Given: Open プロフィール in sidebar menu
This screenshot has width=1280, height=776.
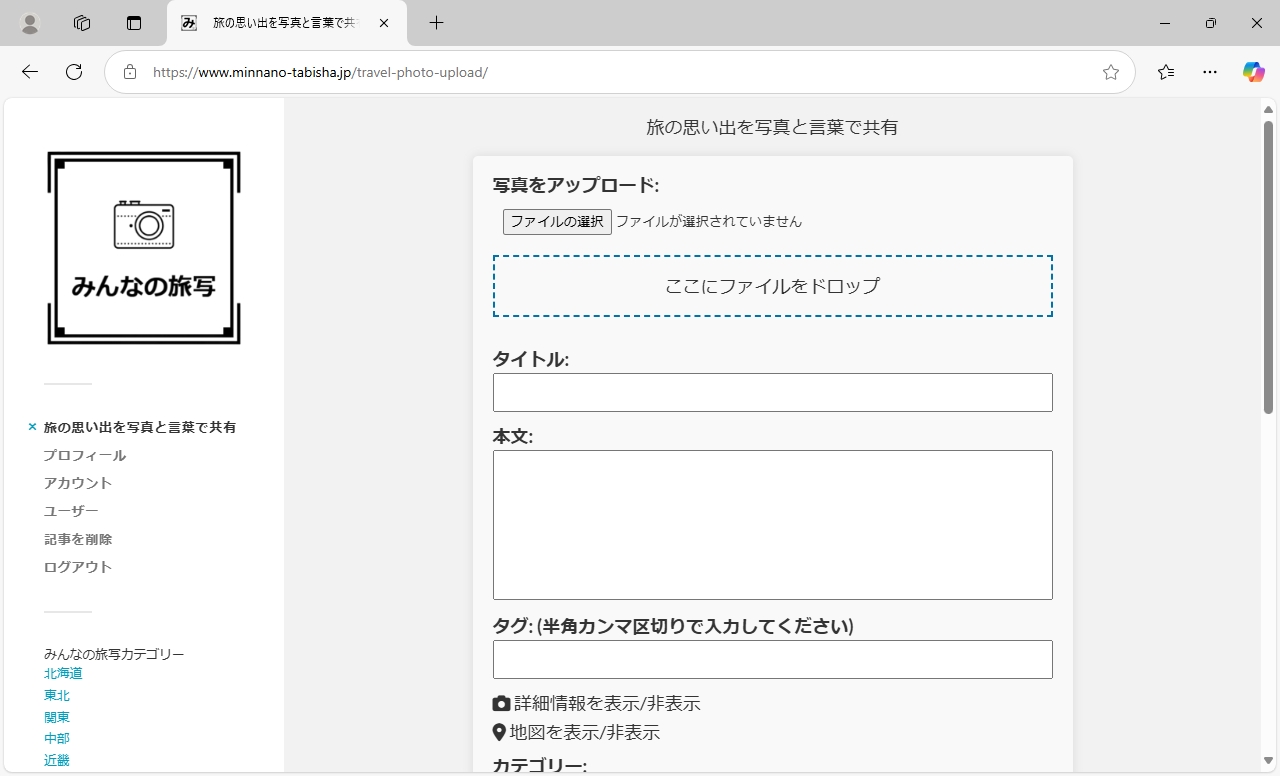Looking at the screenshot, I should tap(85, 455).
